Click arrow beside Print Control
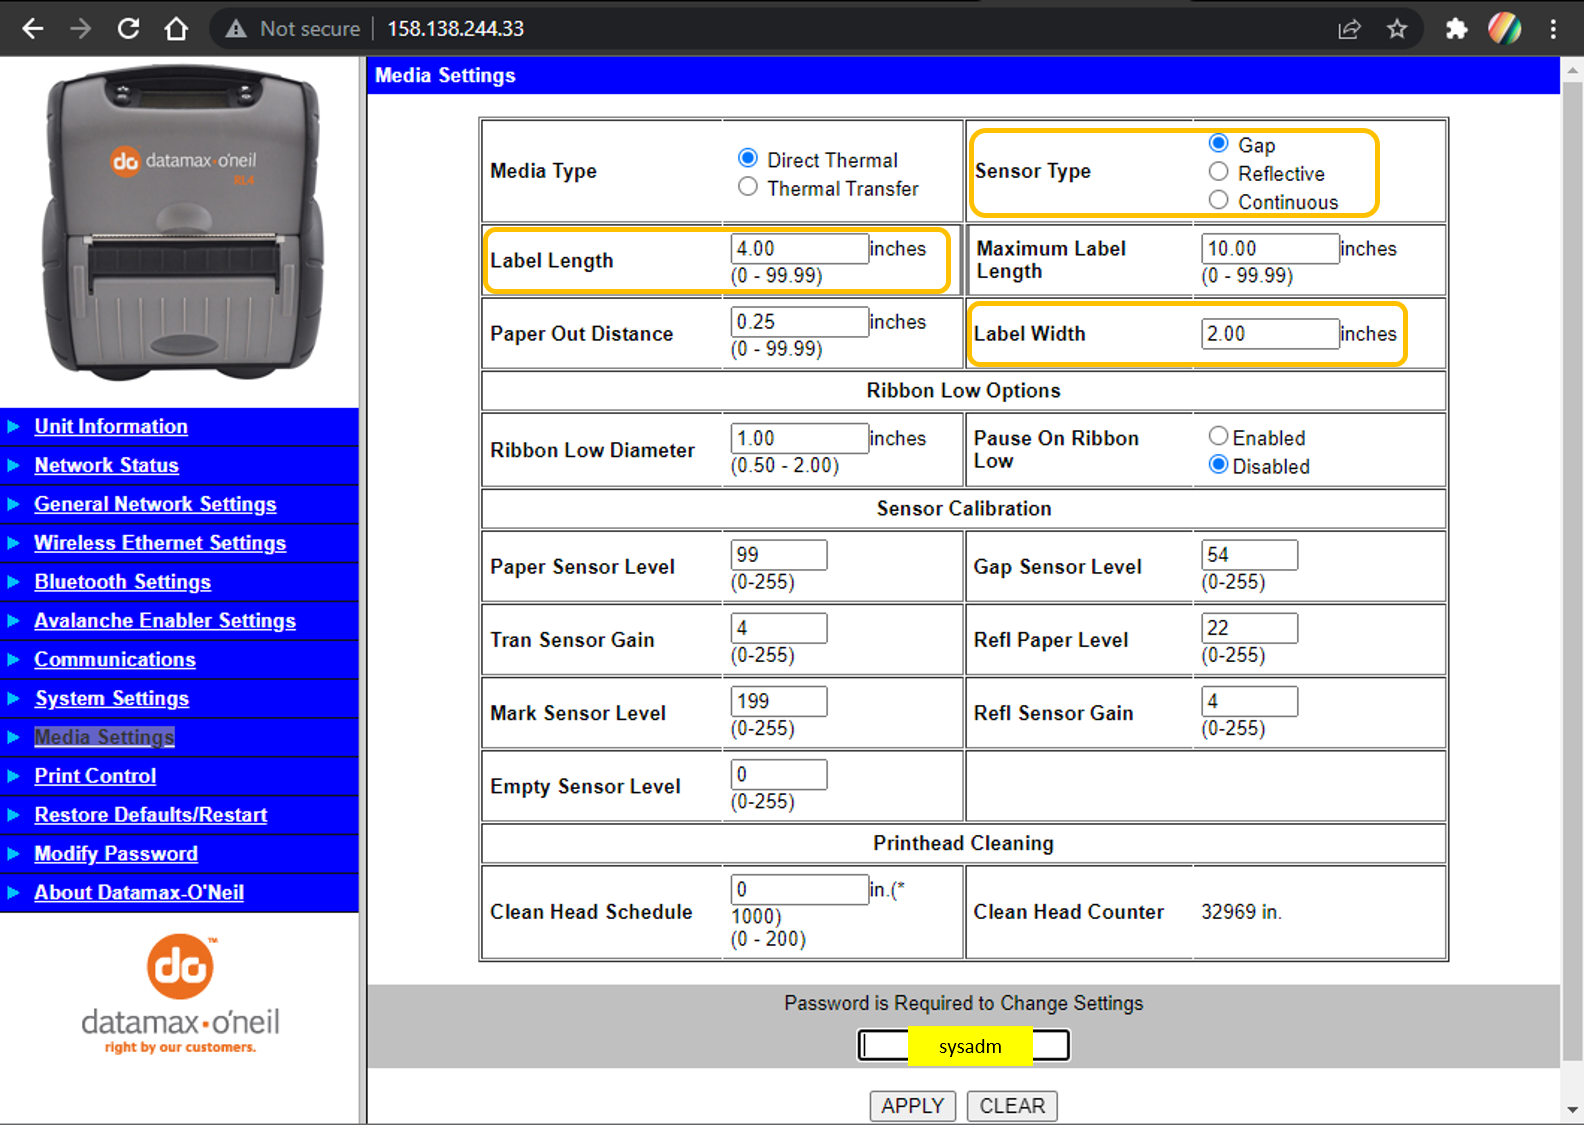1584x1125 pixels. (14, 776)
